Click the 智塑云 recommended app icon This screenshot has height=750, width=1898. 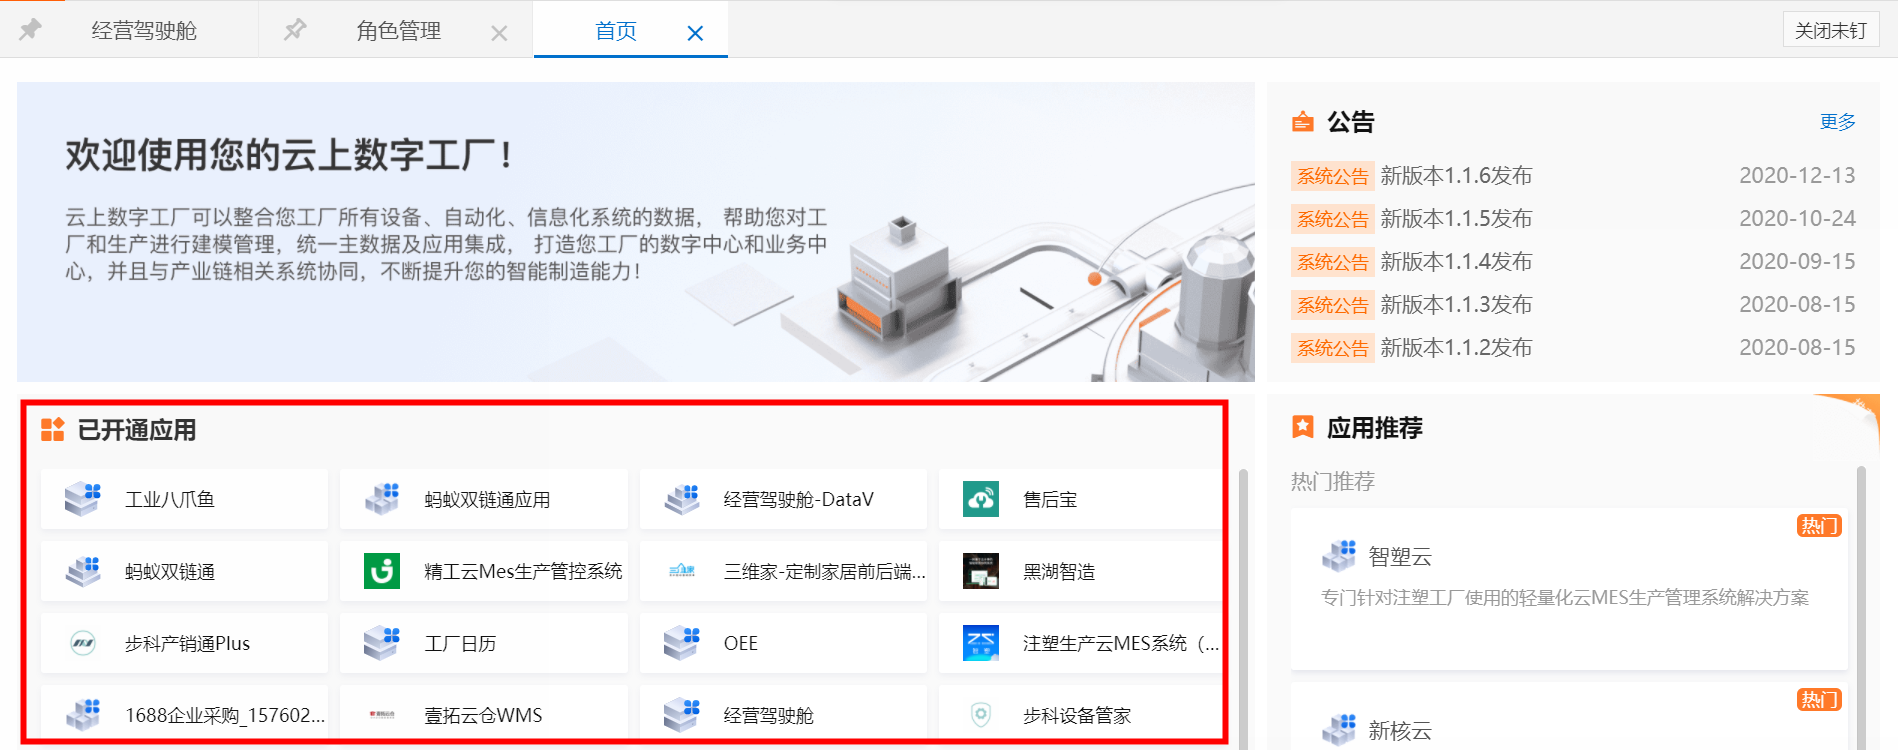pyautogui.click(x=1339, y=556)
